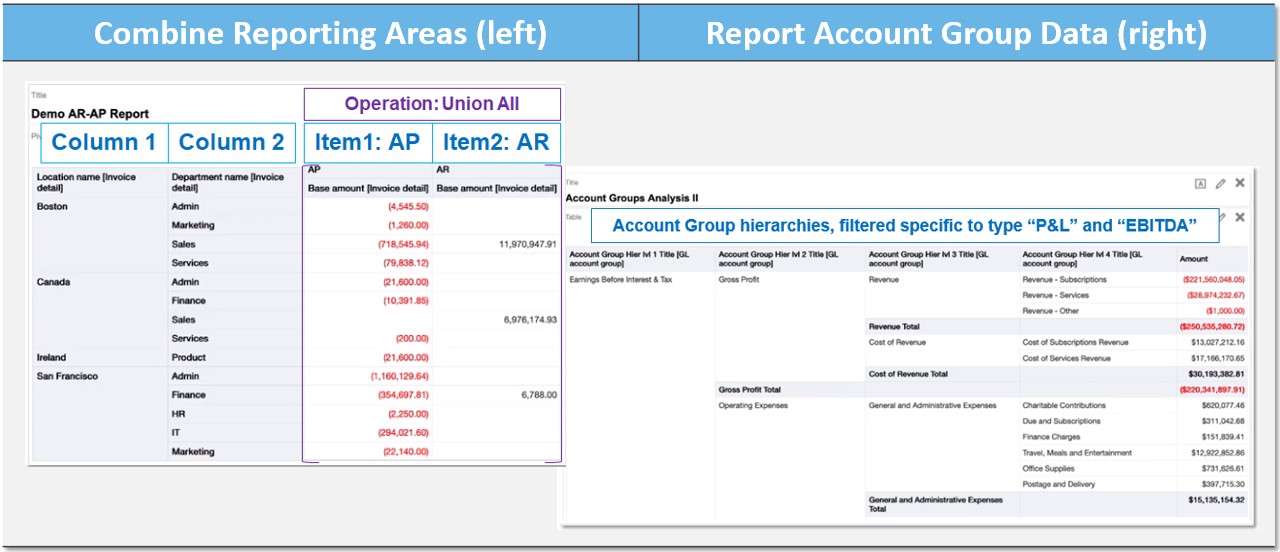This screenshot has height=552, width=1280.
Task: Click the AR Base amount column header
Action: [x=497, y=188]
